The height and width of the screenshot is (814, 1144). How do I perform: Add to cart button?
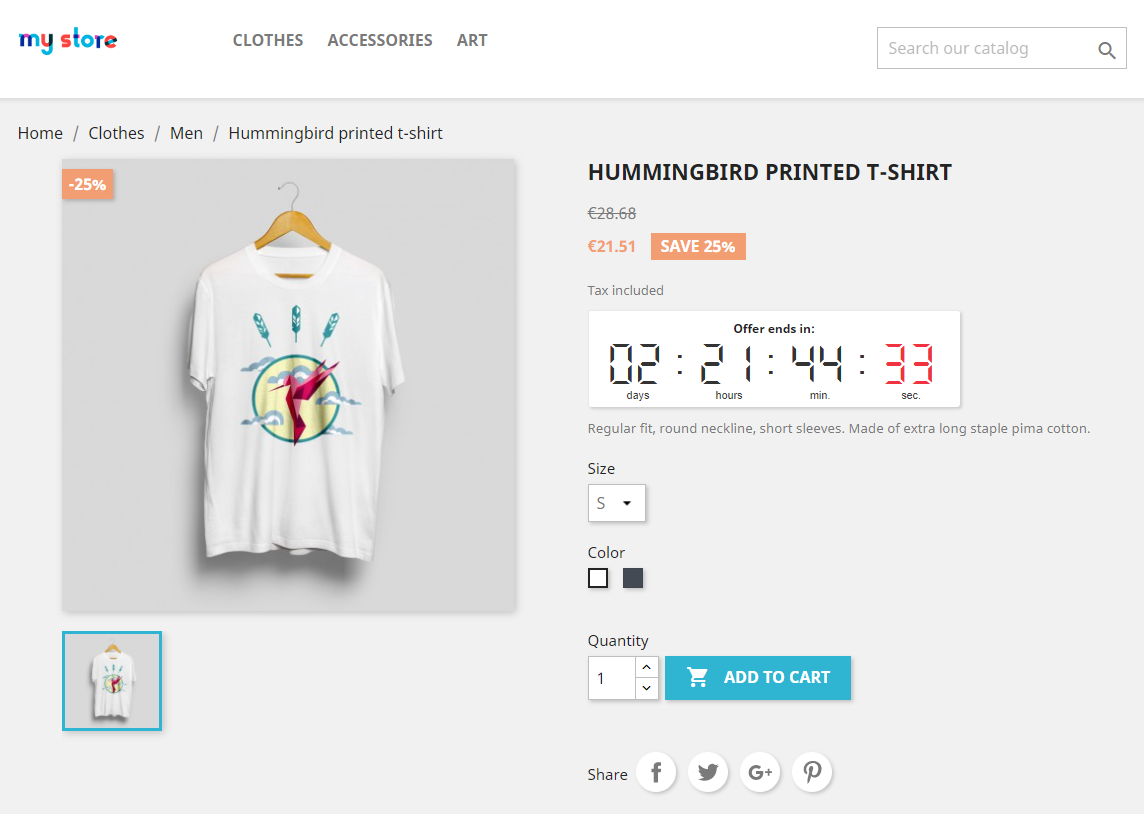[757, 678]
